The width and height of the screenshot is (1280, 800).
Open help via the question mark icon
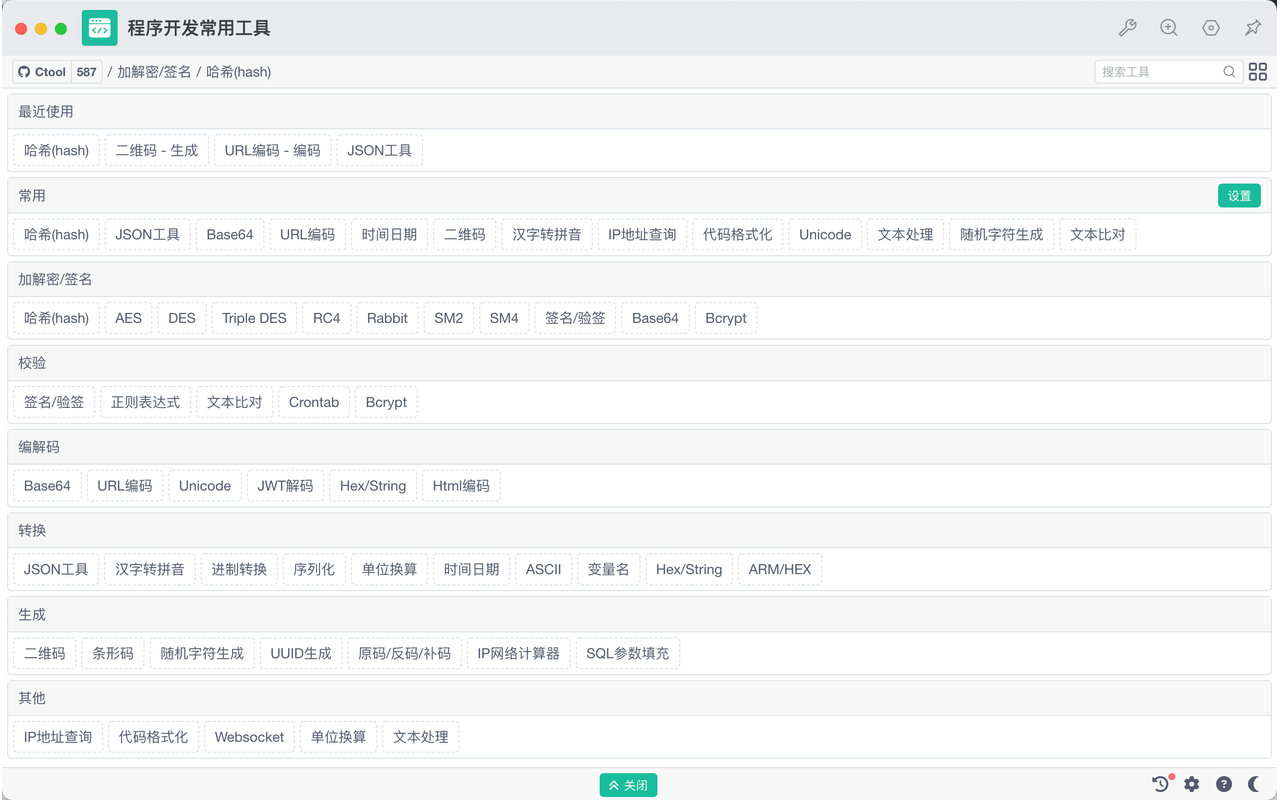click(x=1223, y=784)
